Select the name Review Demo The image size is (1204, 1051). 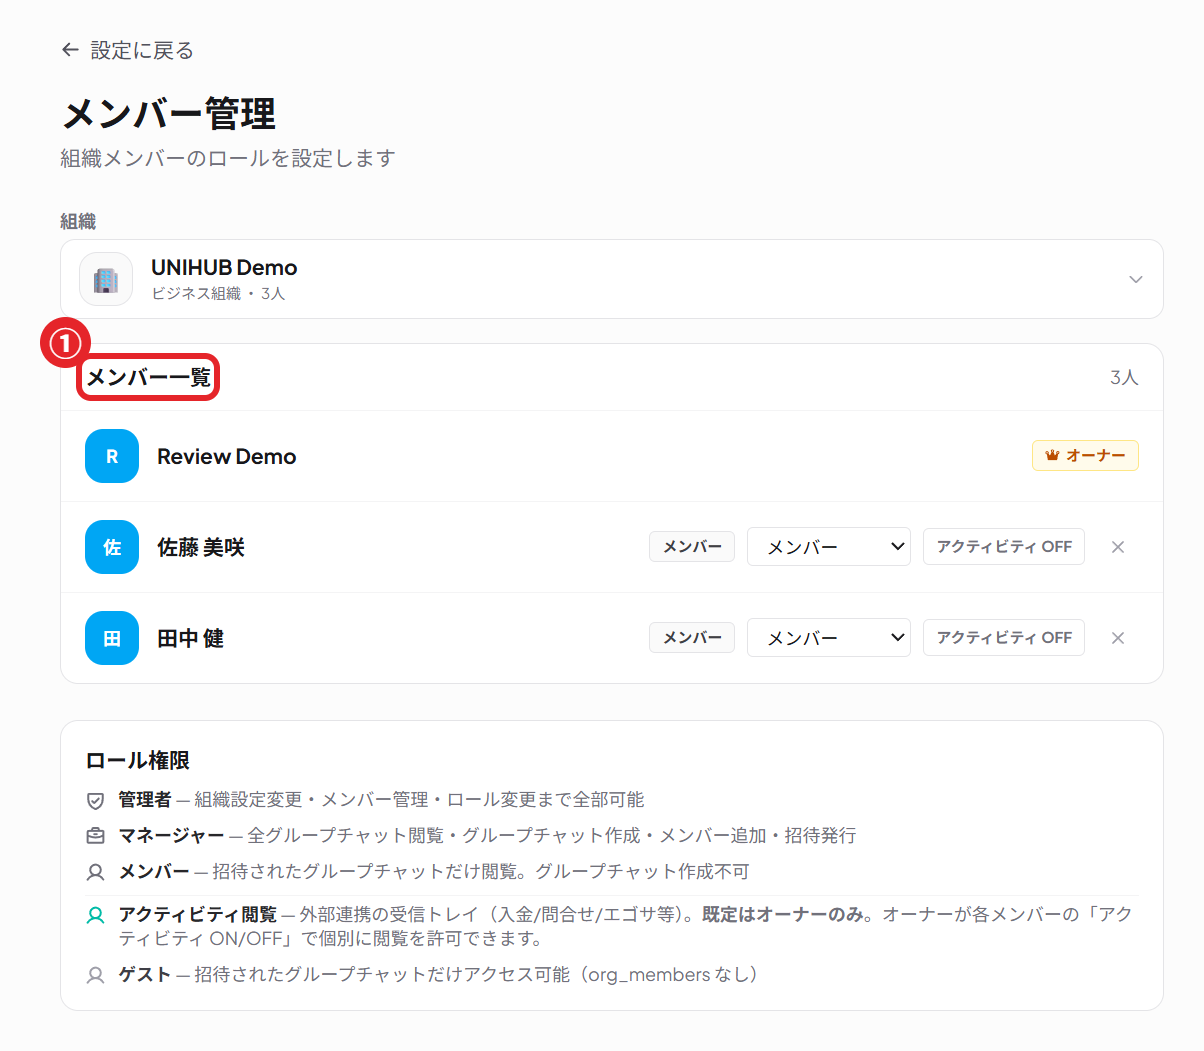(x=227, y=456)
